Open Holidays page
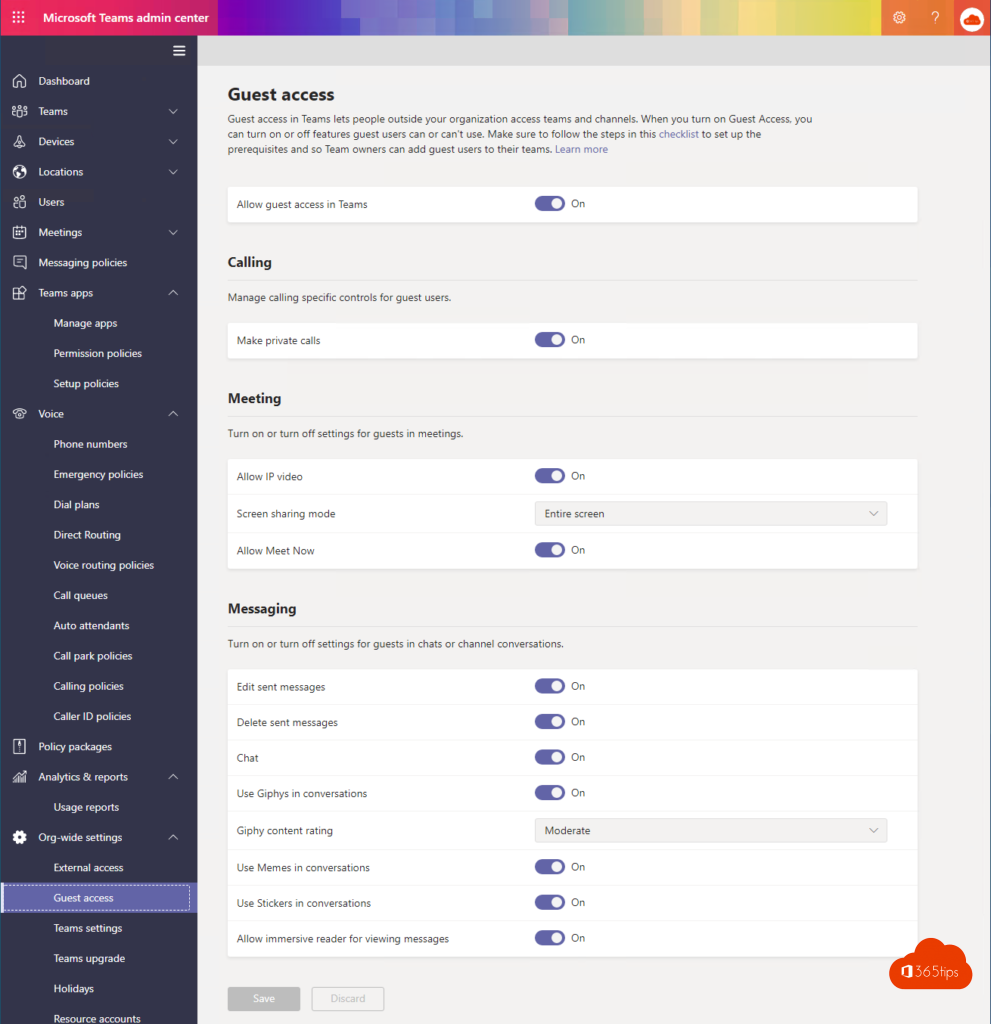This screenshot has width=991, height=1024. [x=74, y=989]
